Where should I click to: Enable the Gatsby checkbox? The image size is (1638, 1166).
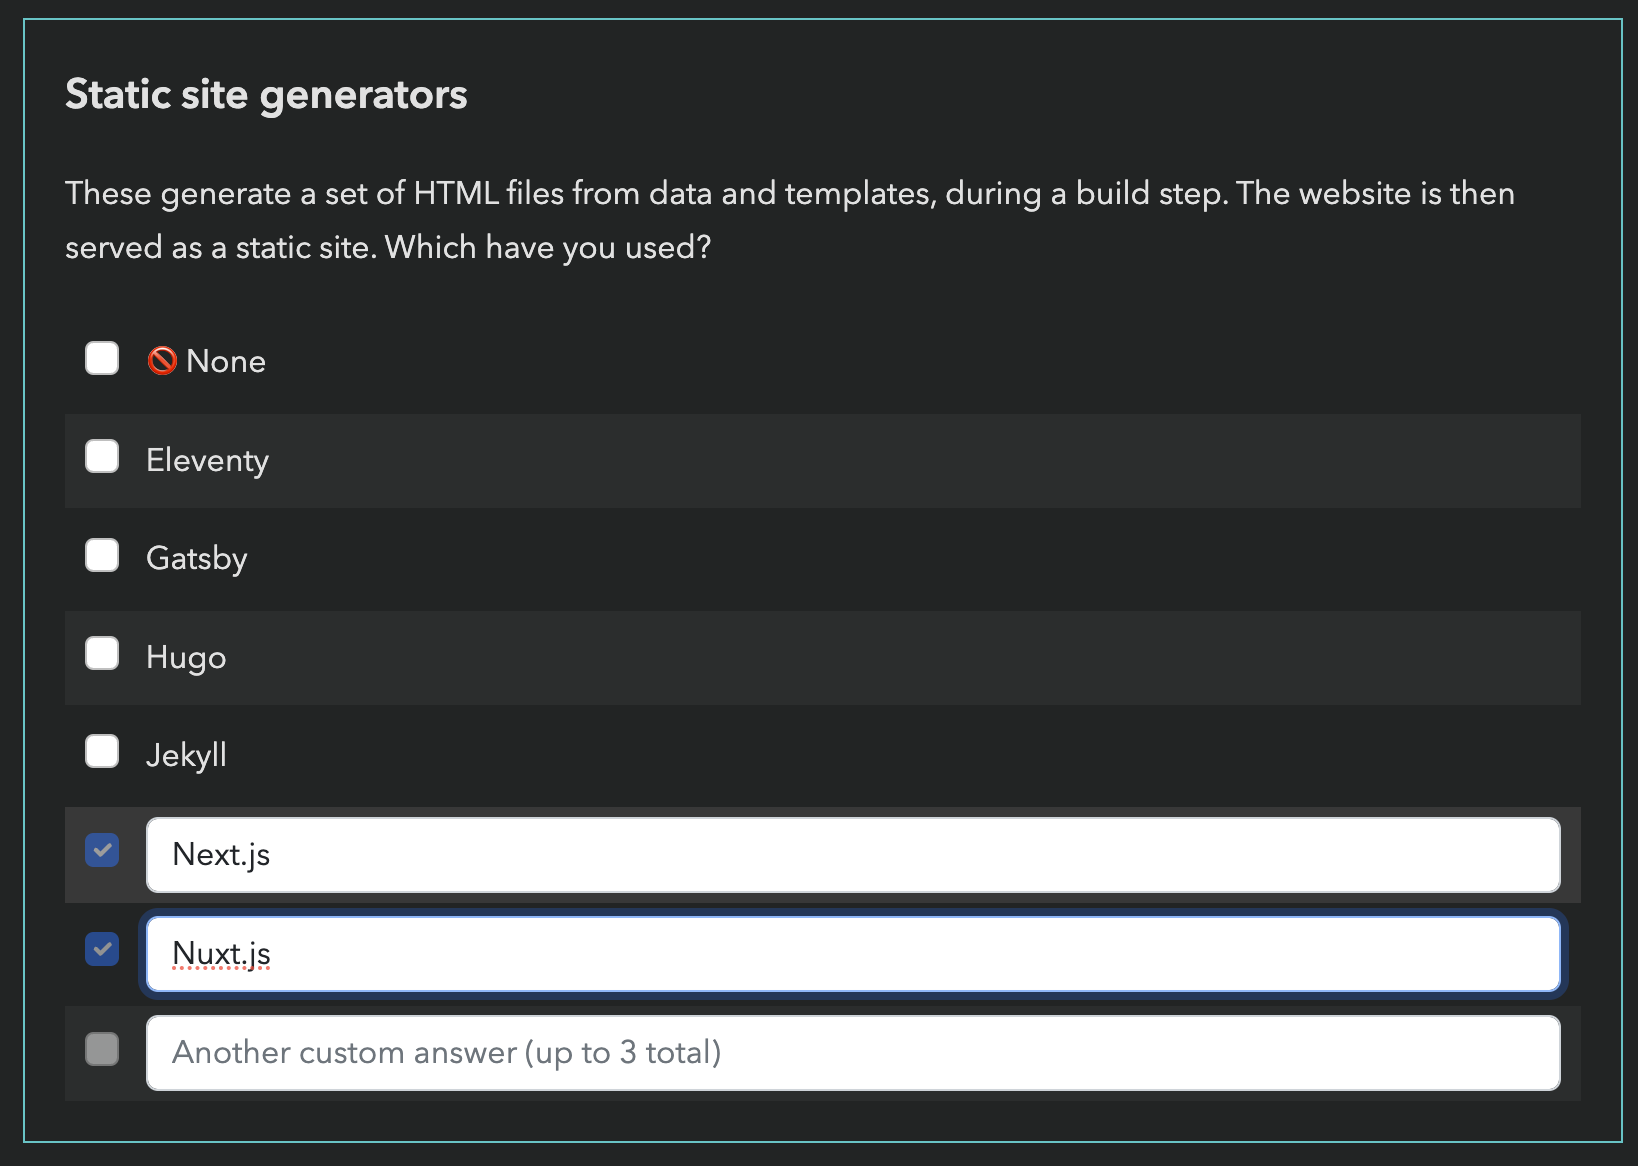[x=102, y=555]
